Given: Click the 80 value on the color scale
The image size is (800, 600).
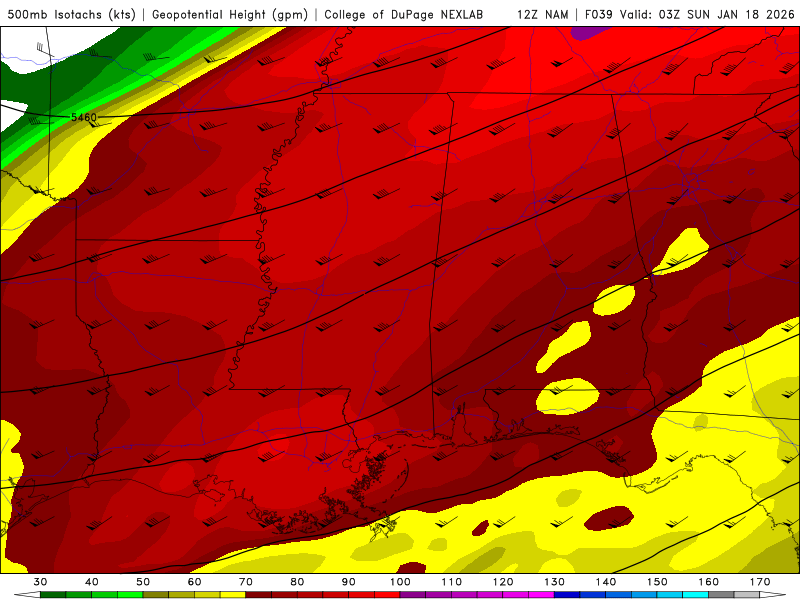Looking at the screenshot, I should tap(297, 582).
